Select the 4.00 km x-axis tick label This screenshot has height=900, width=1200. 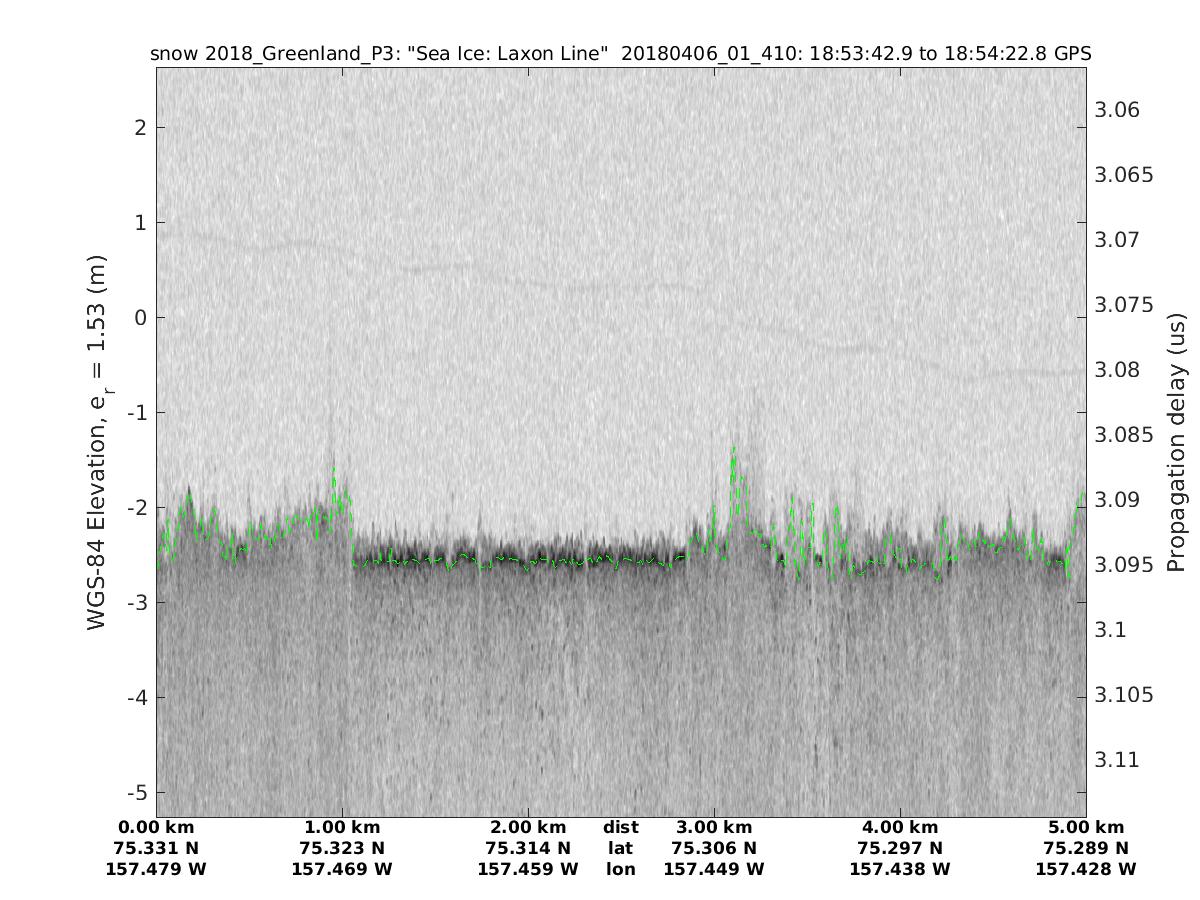(x=900, y=827)
